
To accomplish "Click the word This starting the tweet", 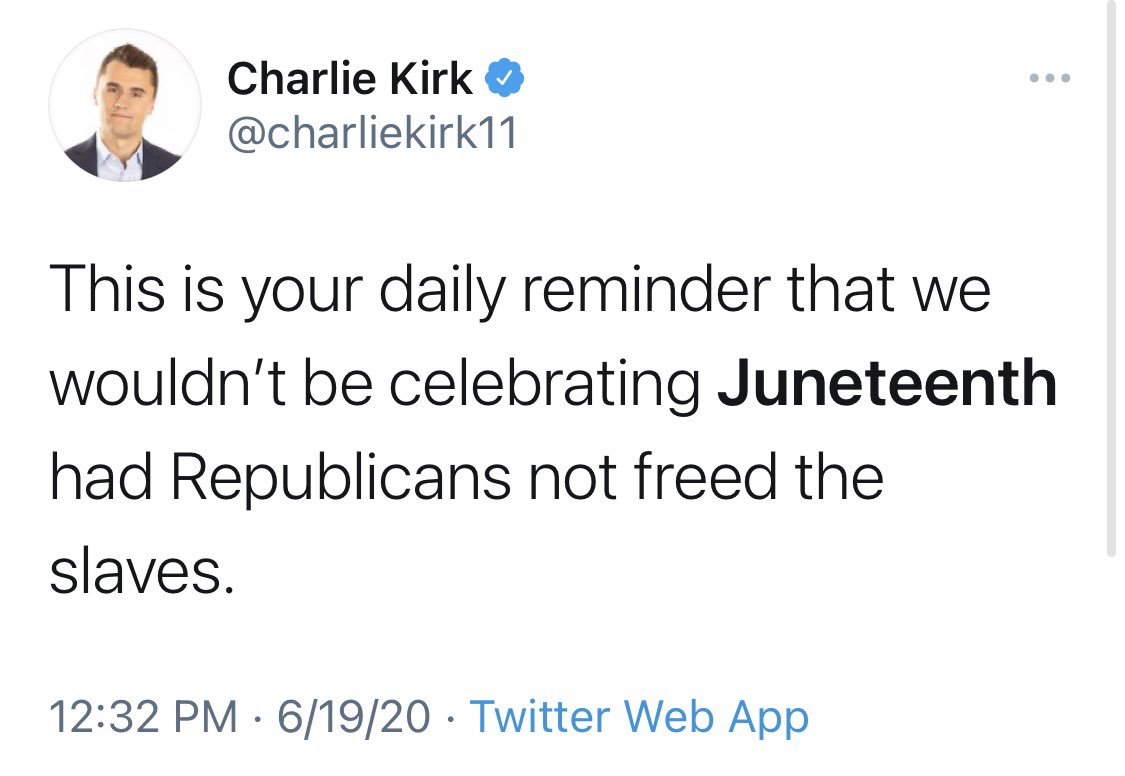I will tap(108, 288).
